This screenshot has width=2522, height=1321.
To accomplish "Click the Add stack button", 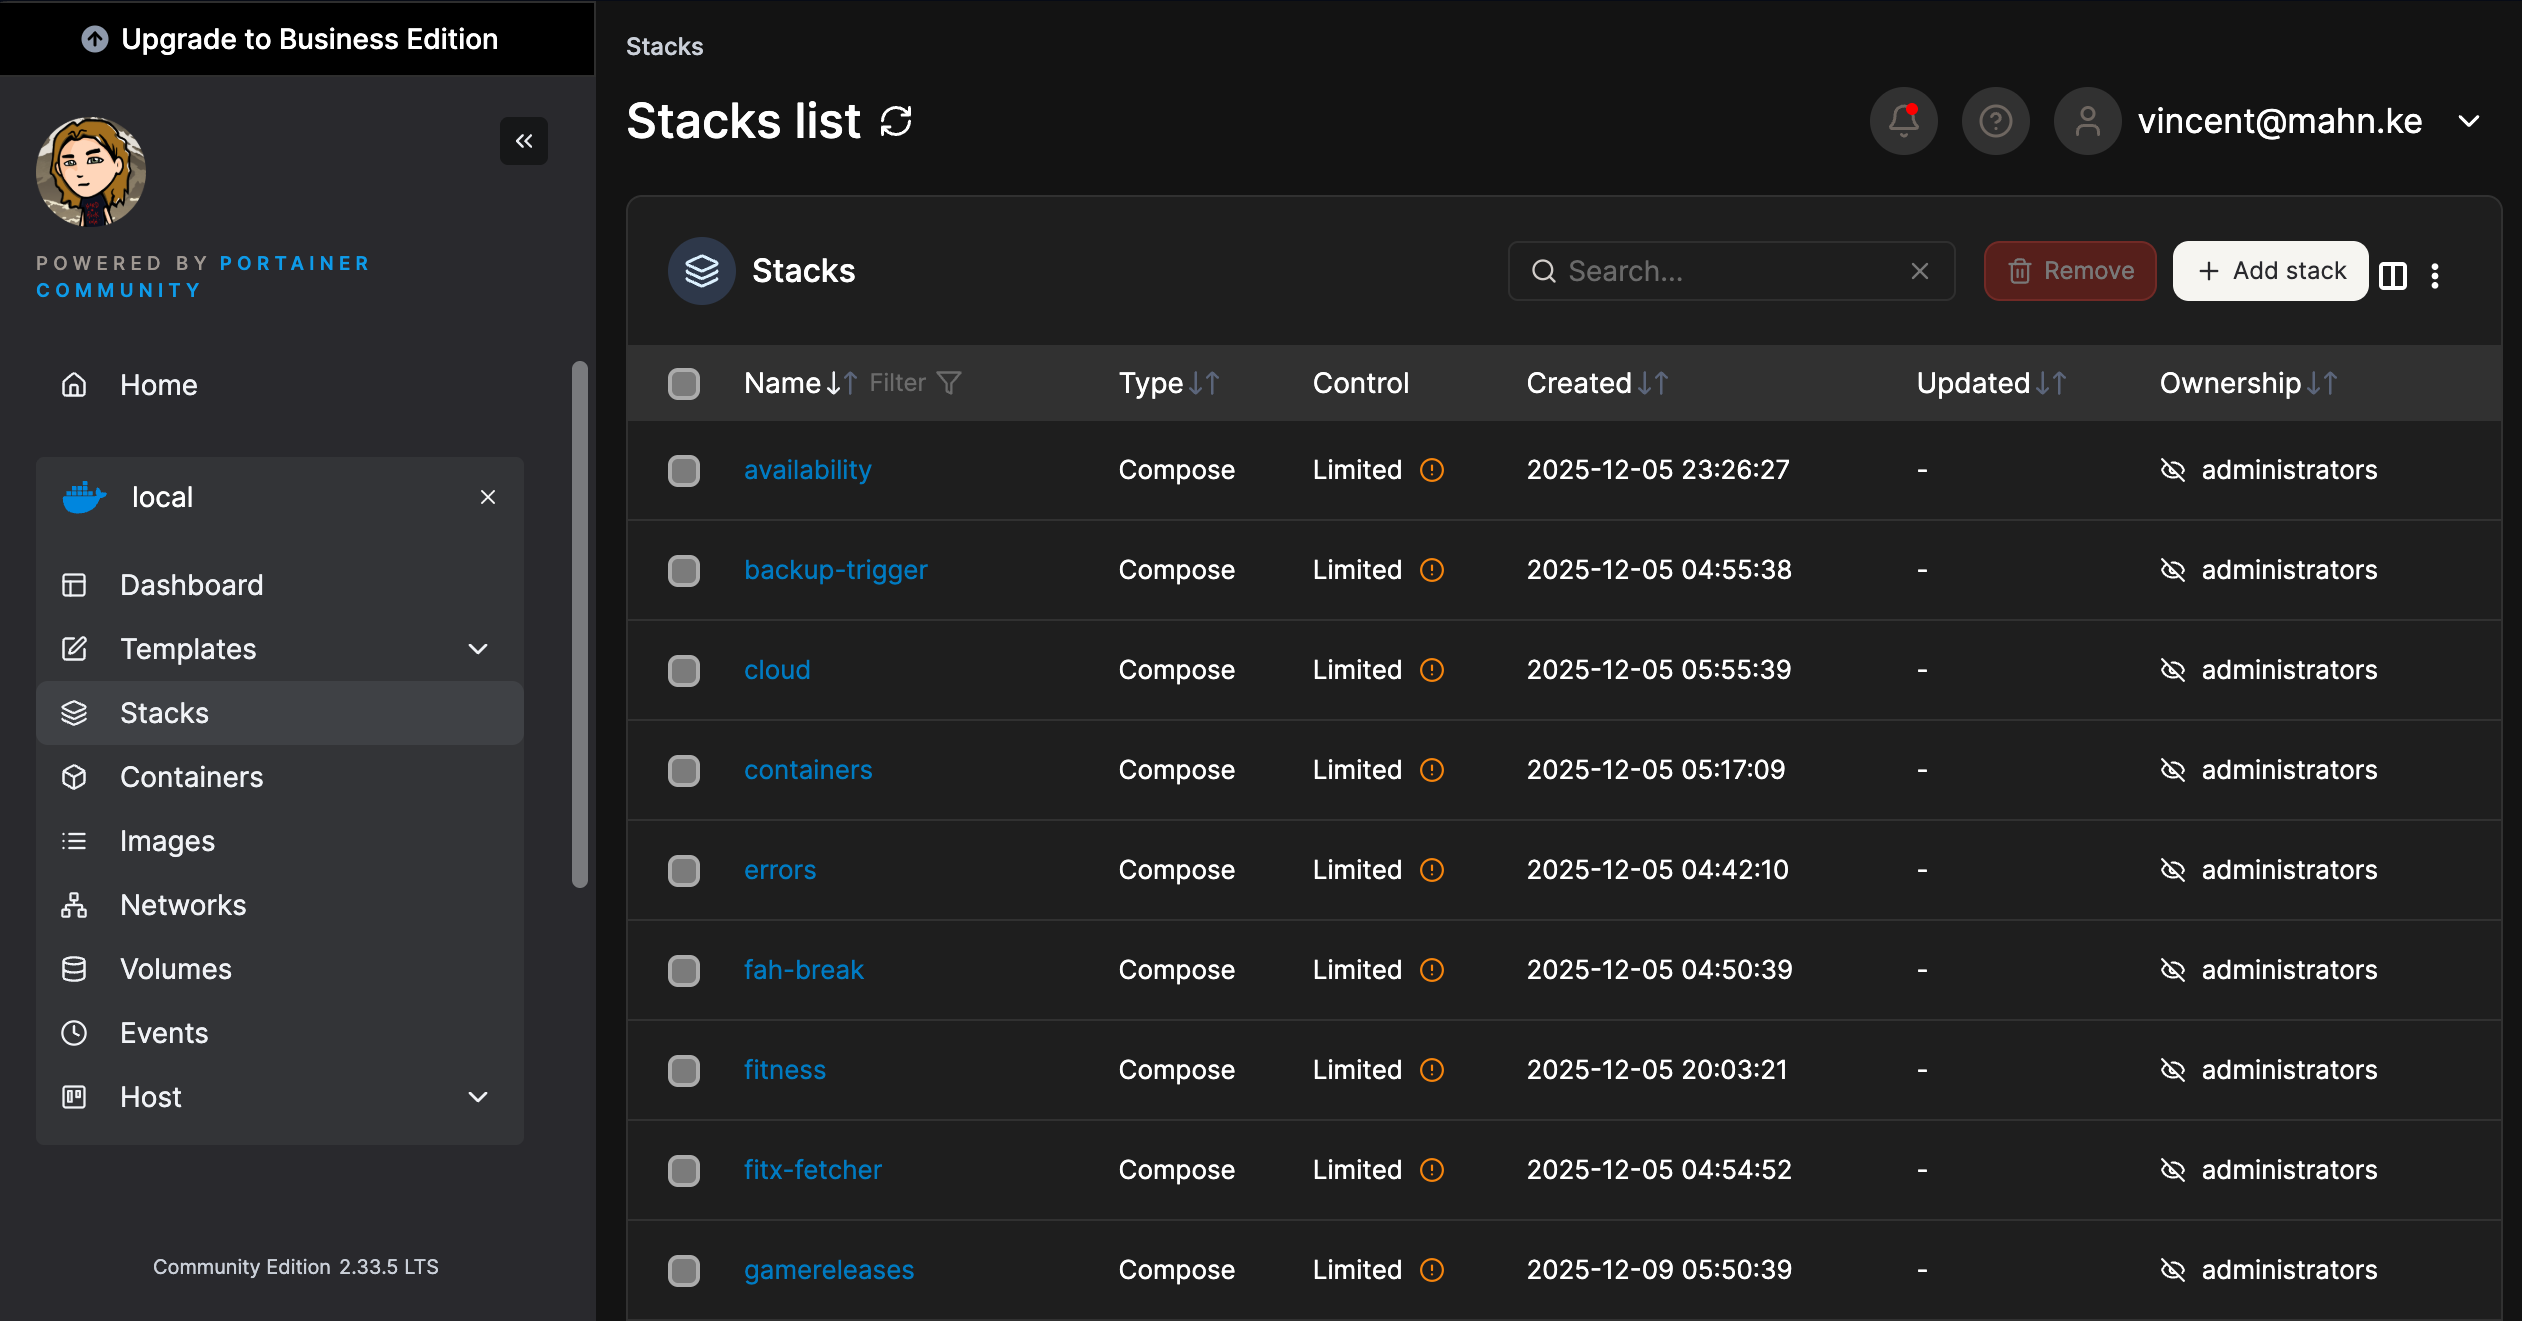I will pos(2270,271).
